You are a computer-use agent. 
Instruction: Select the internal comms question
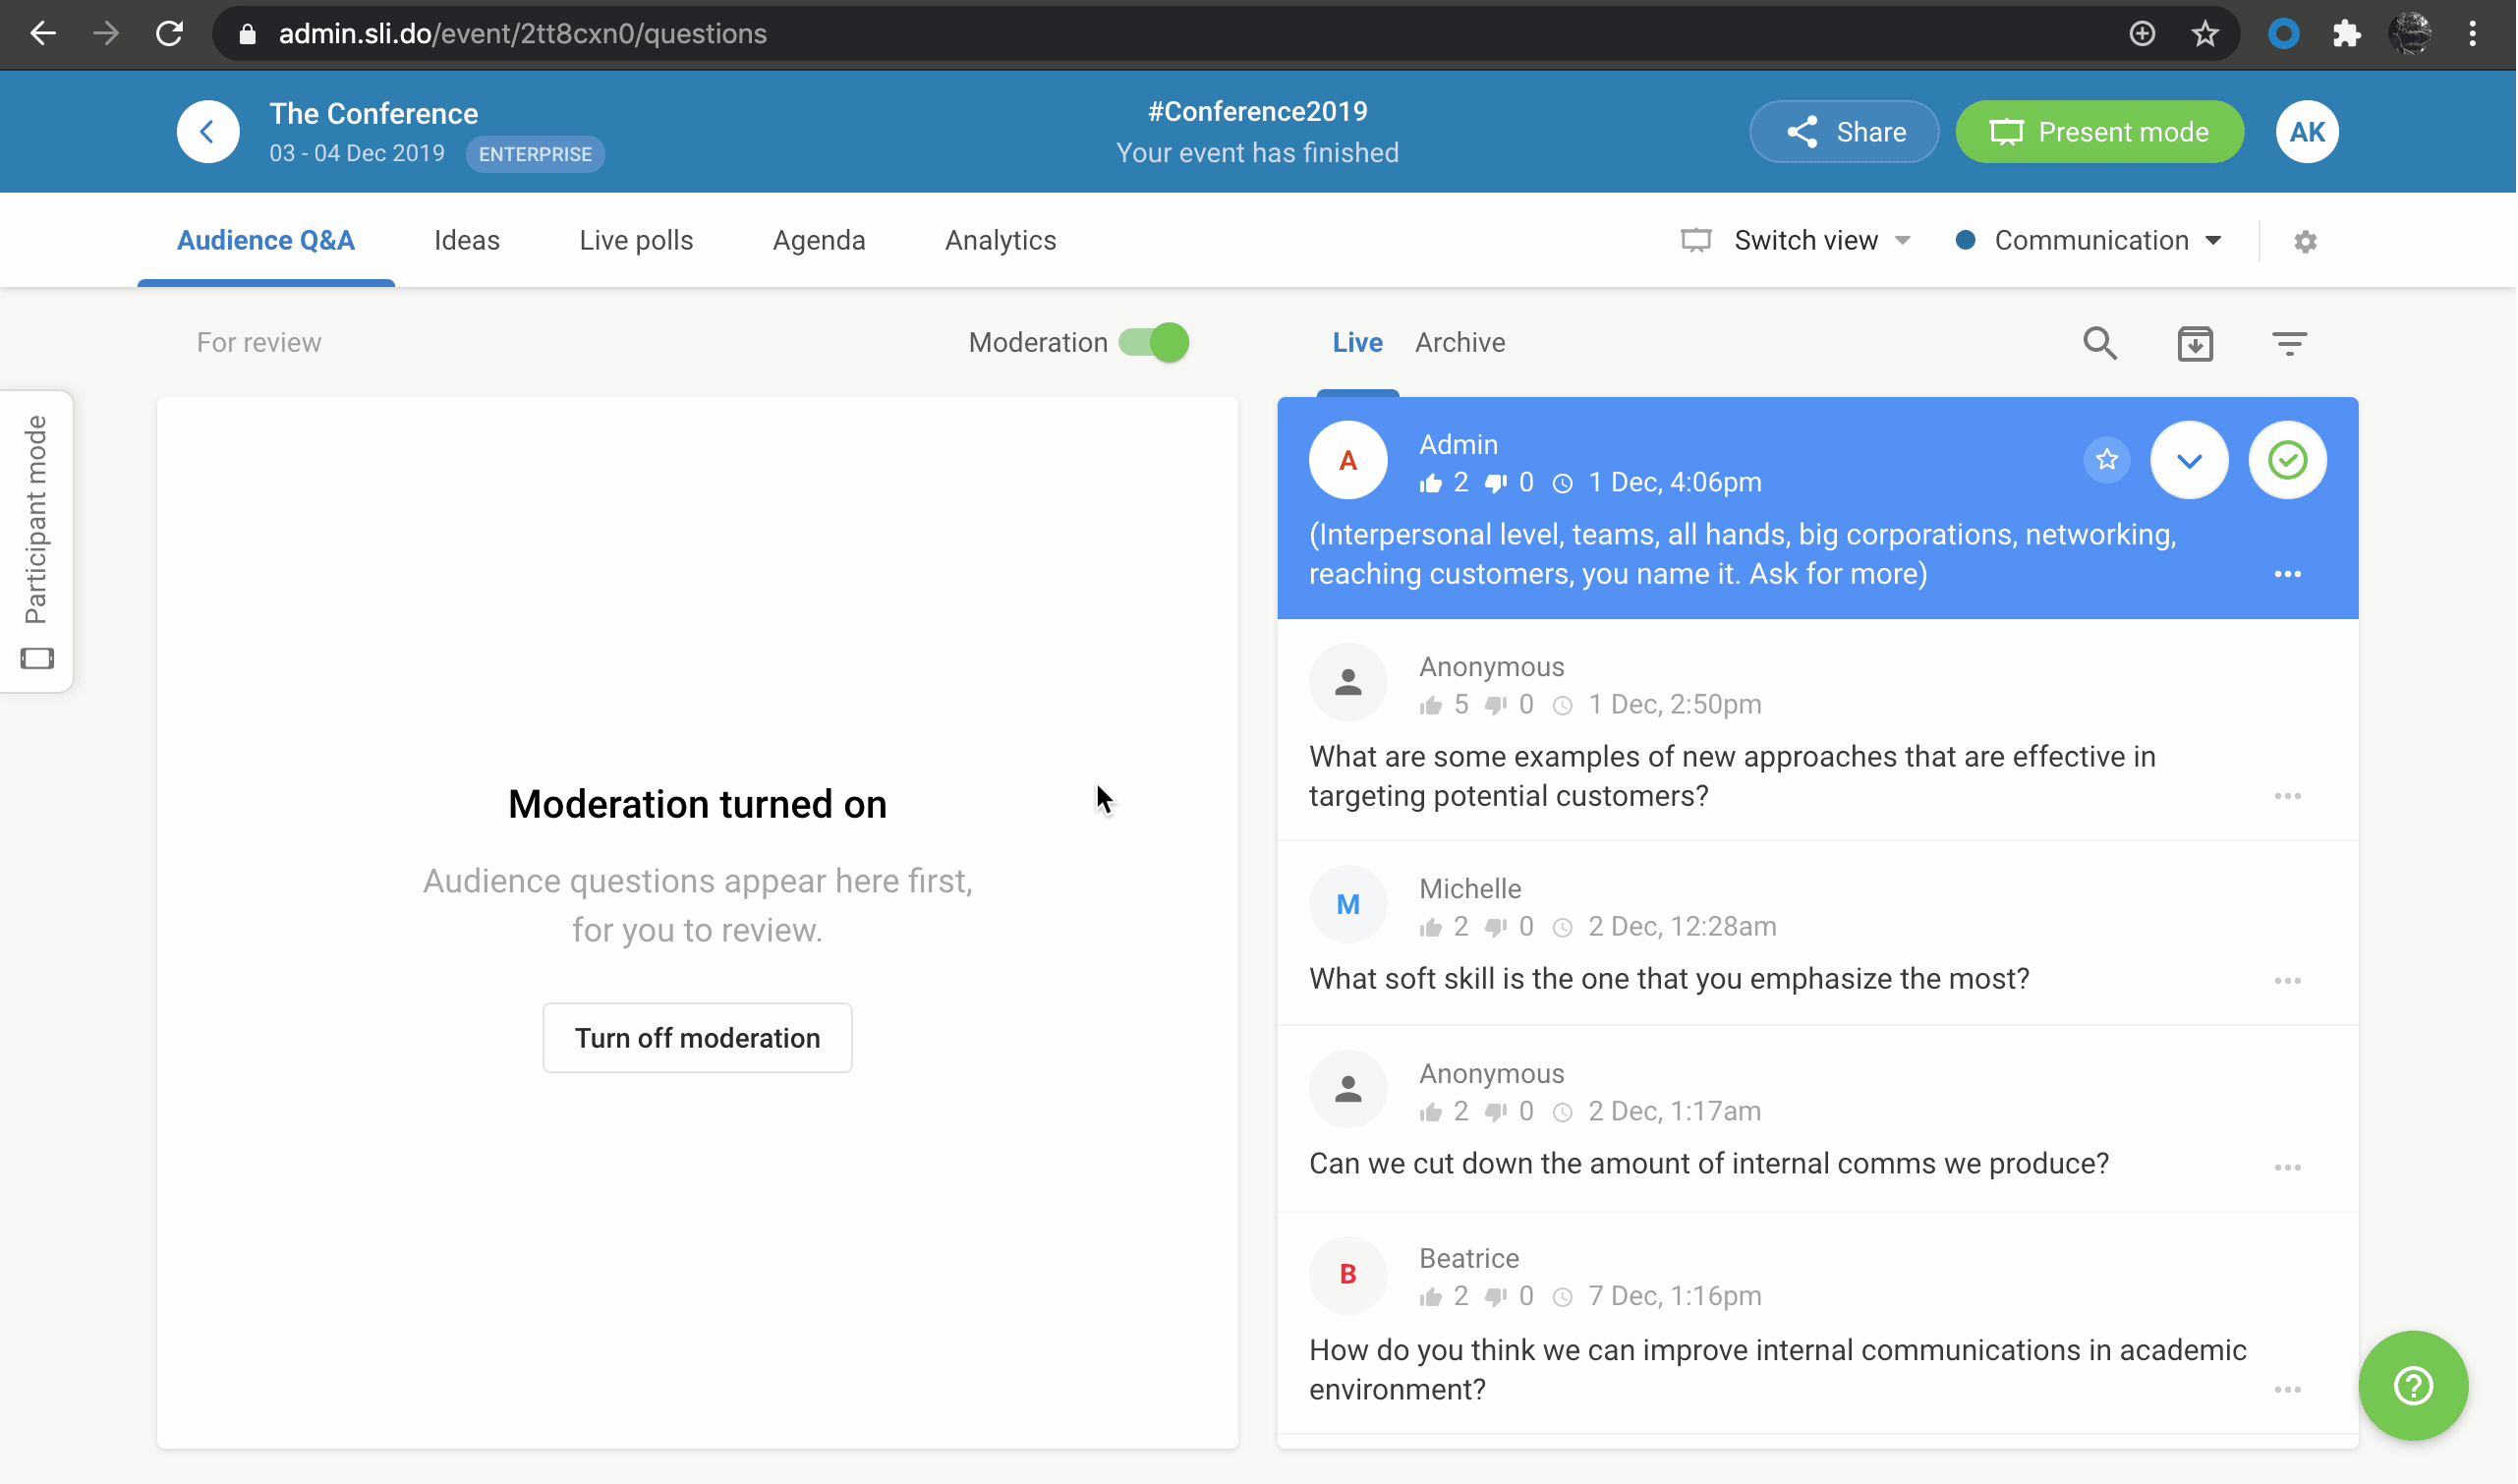(x=1818, y=1120)
